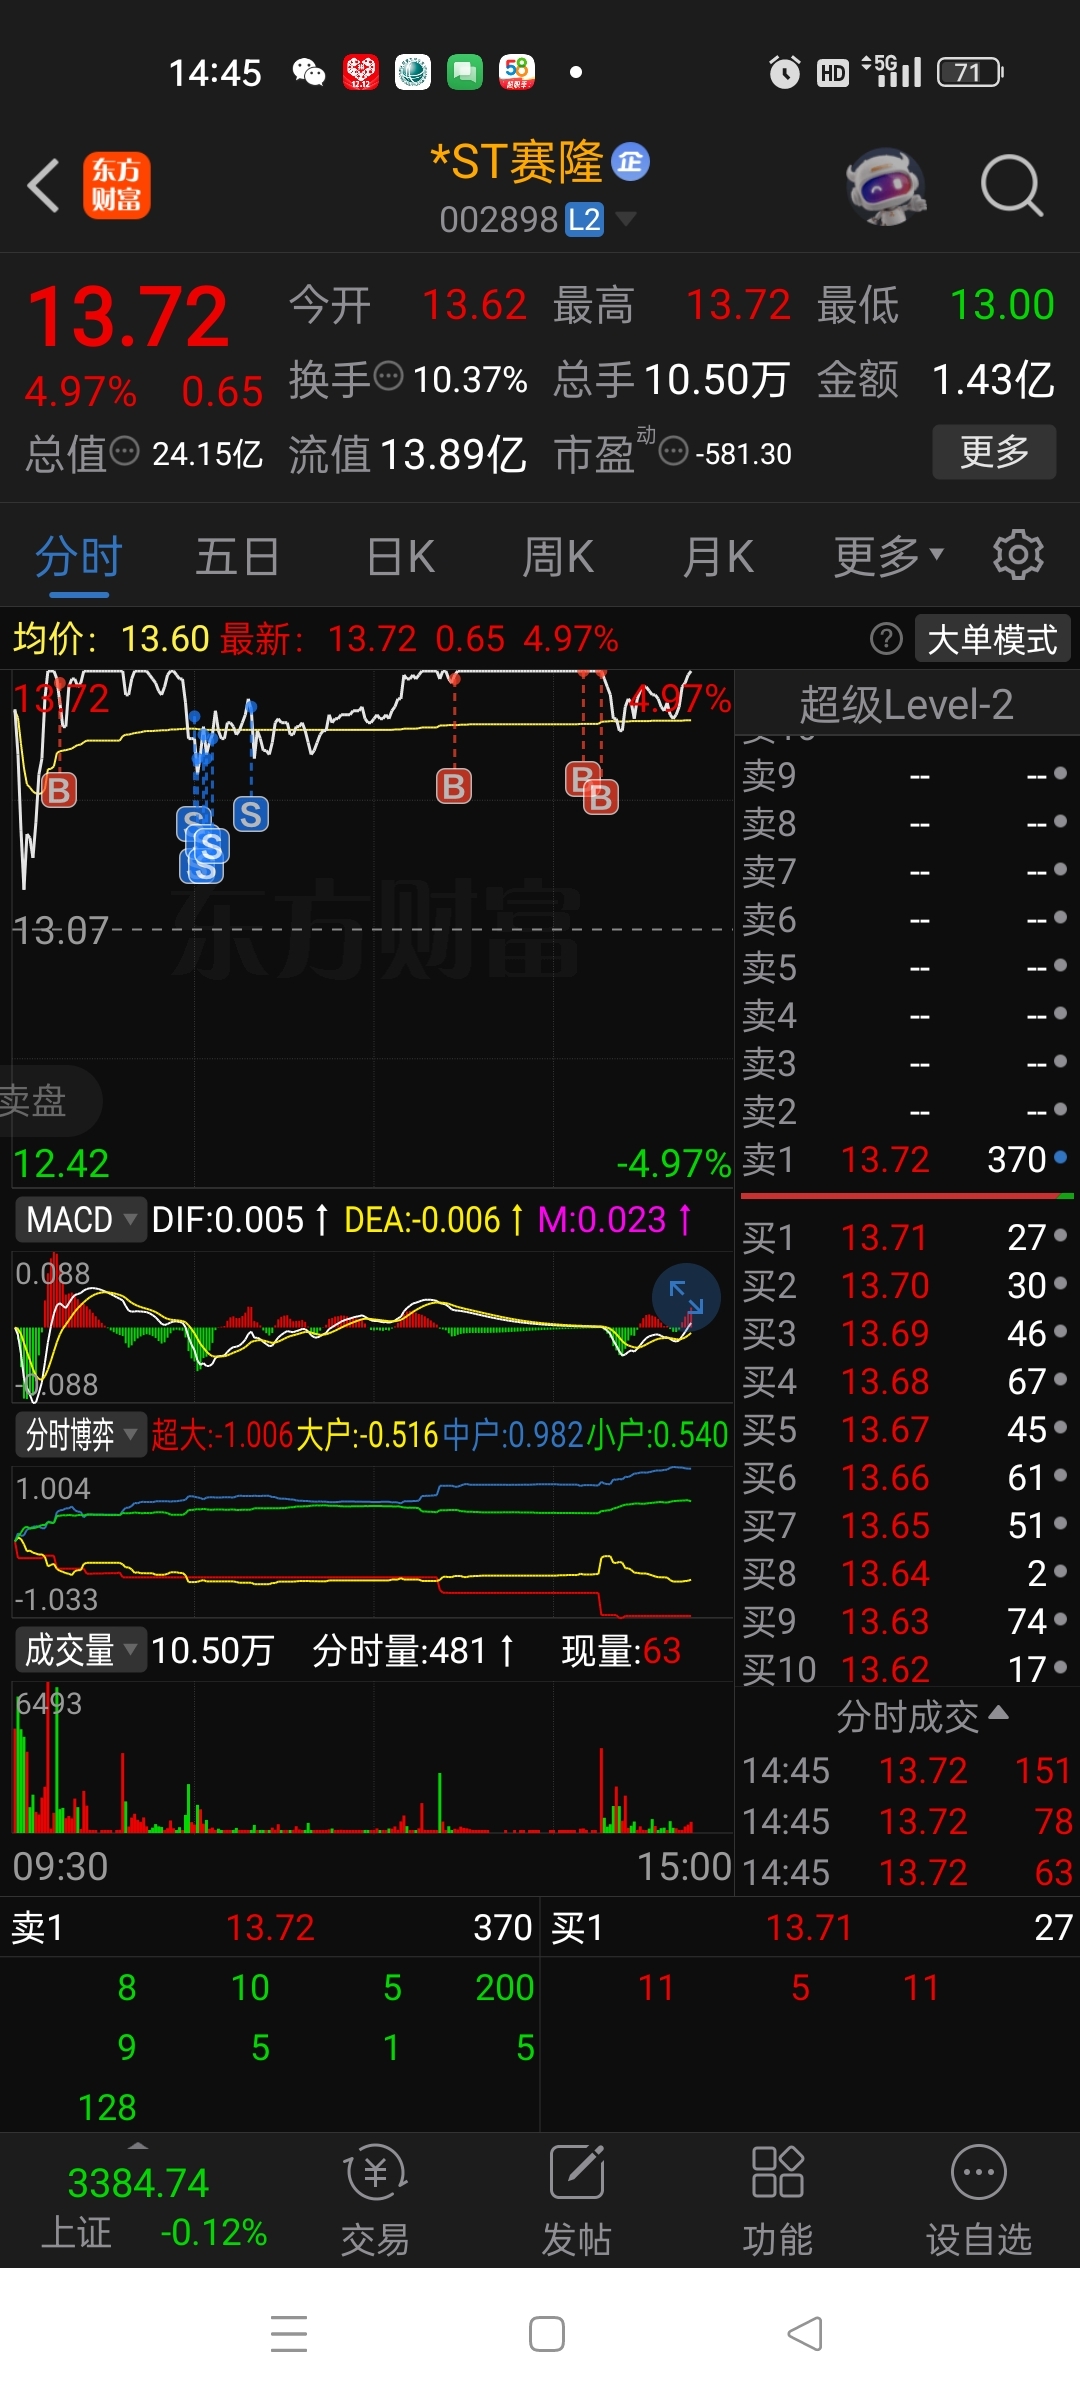Collapse the 分时成交 section arrow
The height and width of the screenshot is (2400, 1080).
click(x=998, y=1714)
